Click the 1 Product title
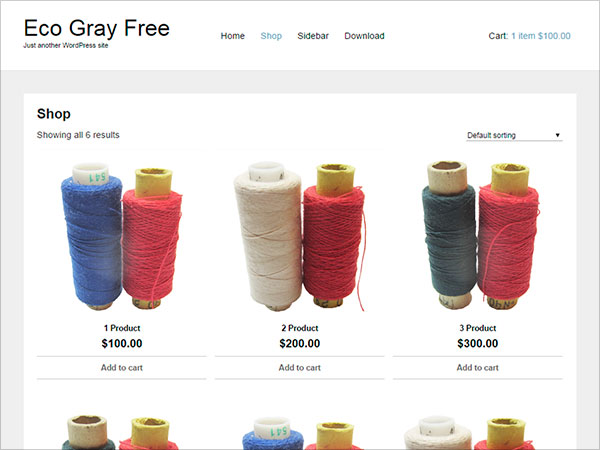Screen dimensions: 600x450 122,328
